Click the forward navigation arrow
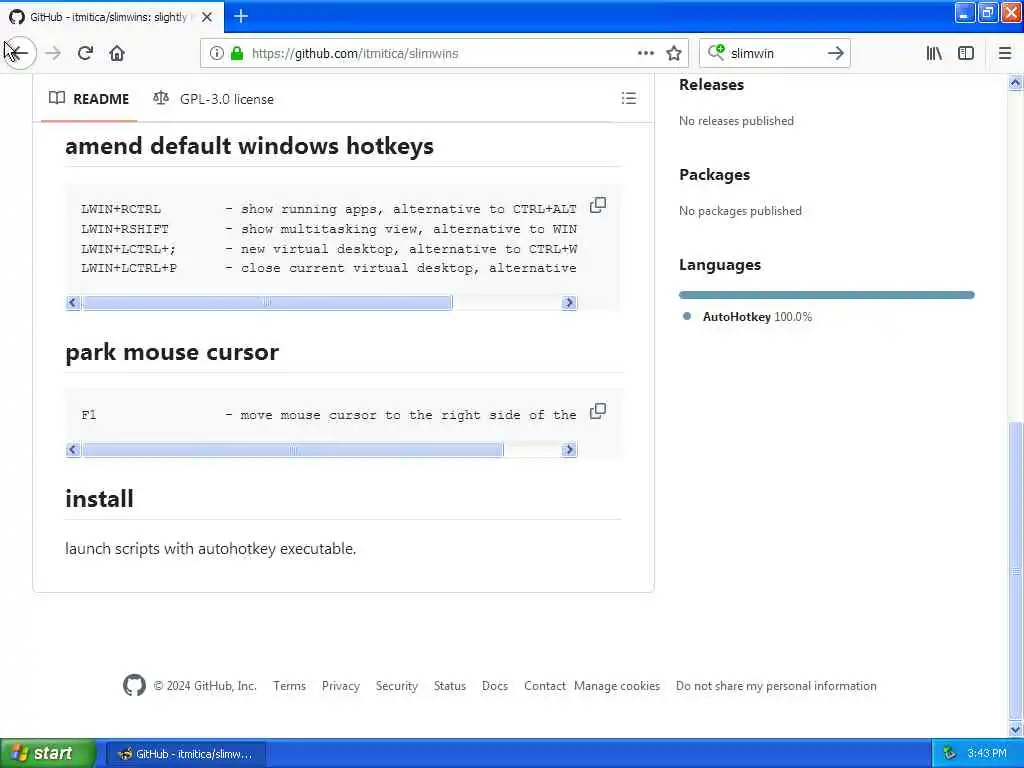 53,54
